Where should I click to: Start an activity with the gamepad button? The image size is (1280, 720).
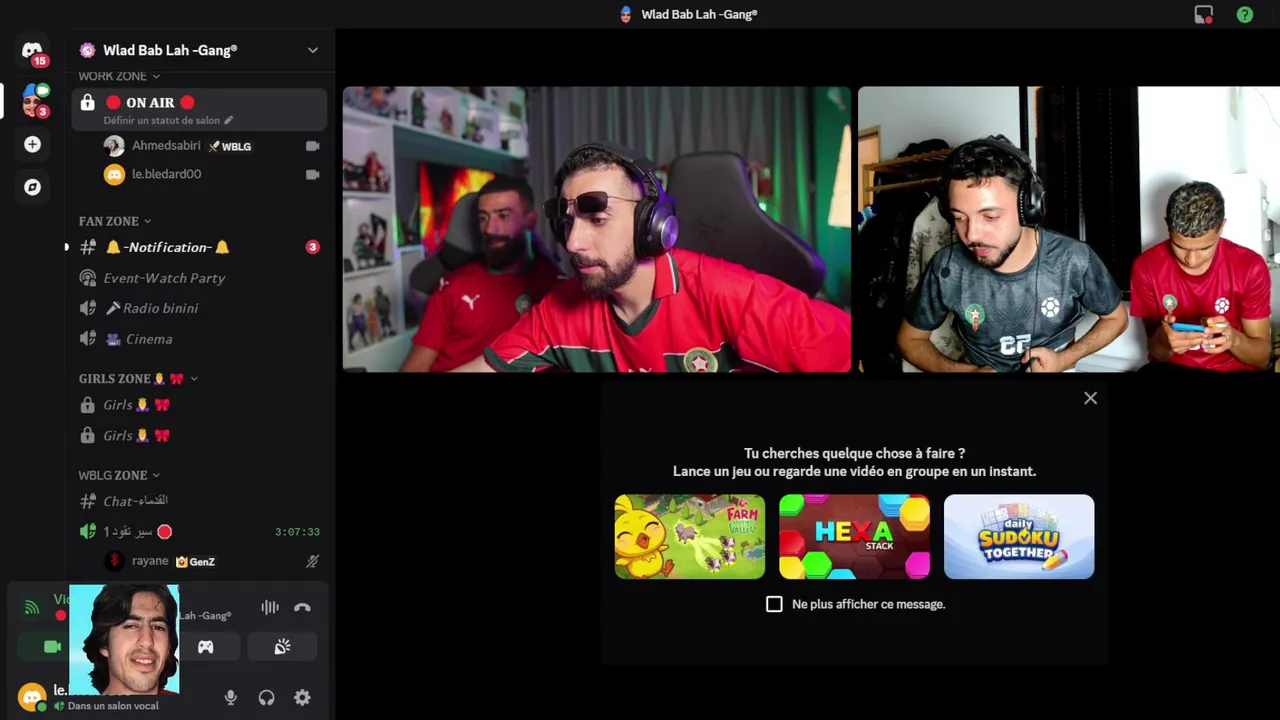[205, 647]
